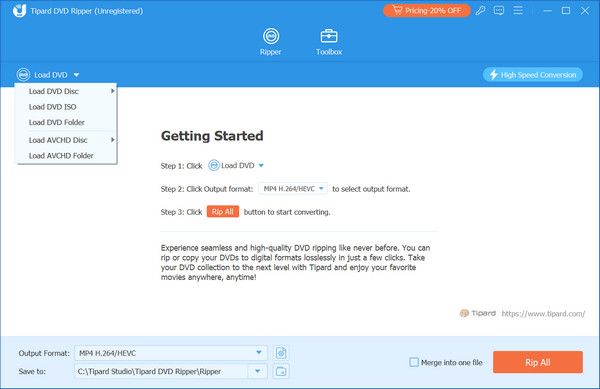Screen dimensions: 600x389
Task: Minimize the Tipard DVD Ripper window
Action: click(548, 11)
